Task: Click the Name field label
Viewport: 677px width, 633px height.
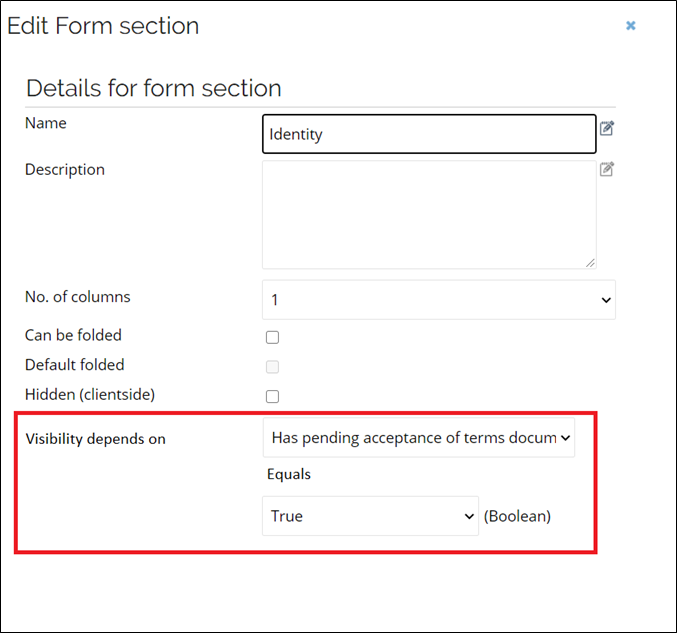Action: tap(46, 123)
